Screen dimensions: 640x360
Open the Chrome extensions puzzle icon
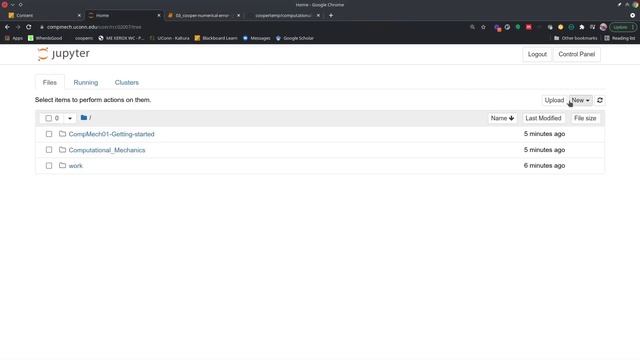582,27
